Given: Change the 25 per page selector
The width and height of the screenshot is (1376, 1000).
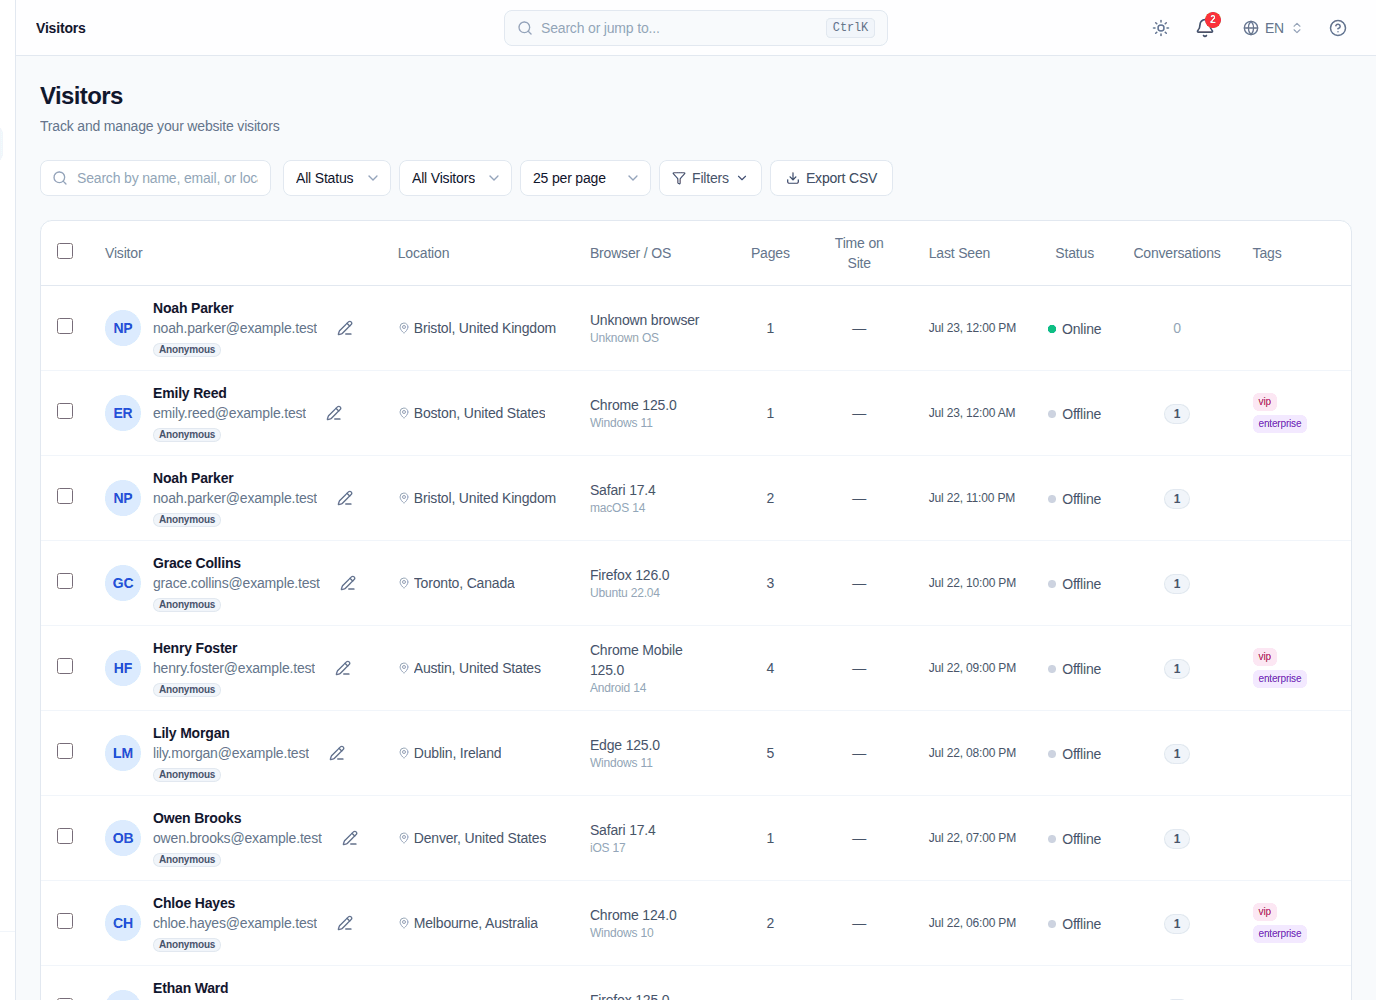Looking at the screenshot, I should [x=585, y=178].
